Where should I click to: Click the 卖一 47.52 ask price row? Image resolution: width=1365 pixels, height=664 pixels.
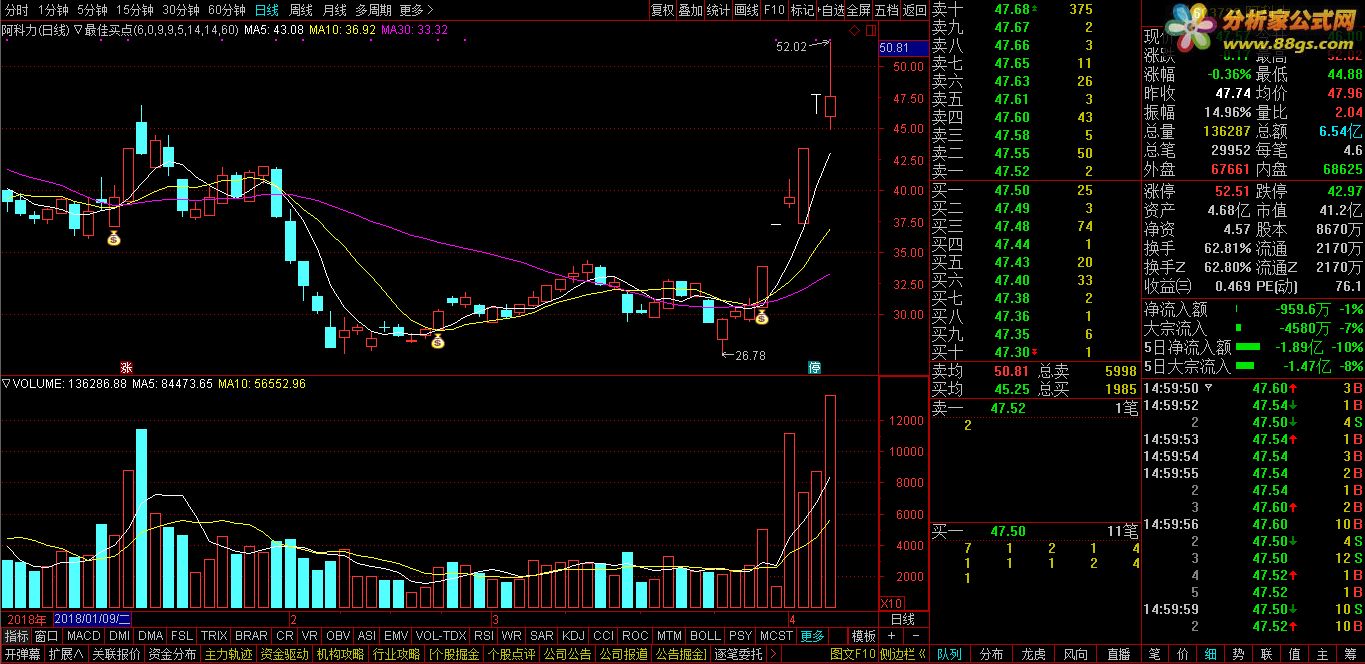click(x=1035, y=408)
